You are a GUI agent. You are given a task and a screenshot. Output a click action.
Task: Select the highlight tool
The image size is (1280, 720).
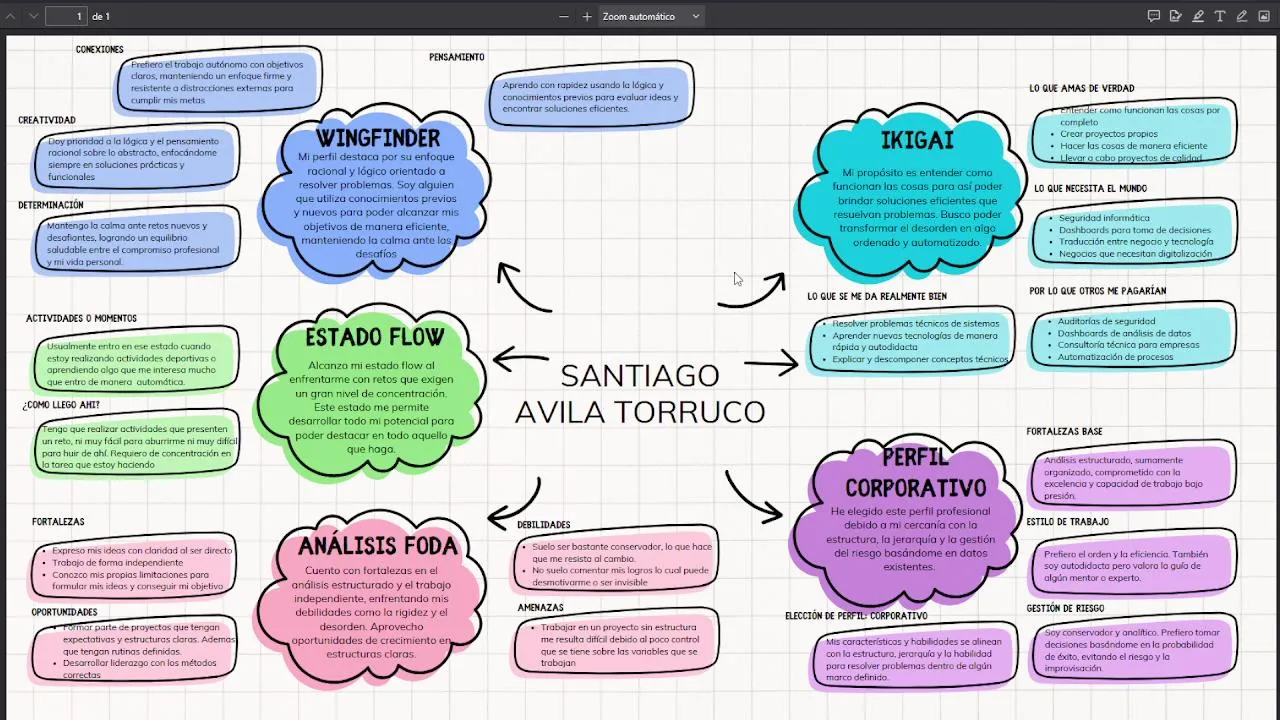coord(1198,16)
